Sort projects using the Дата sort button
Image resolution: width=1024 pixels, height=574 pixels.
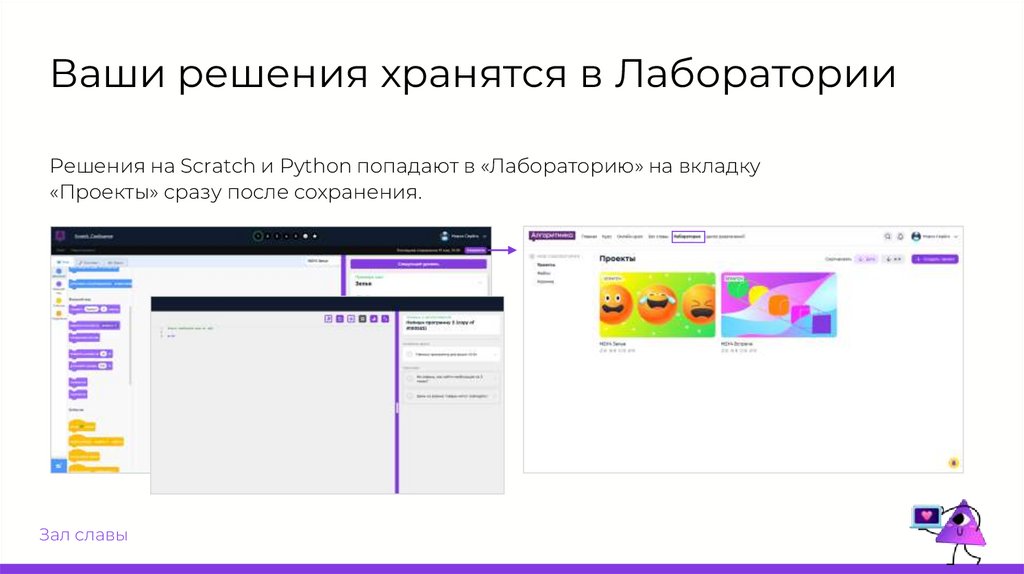pyautogui.click(x=866, y=258)
